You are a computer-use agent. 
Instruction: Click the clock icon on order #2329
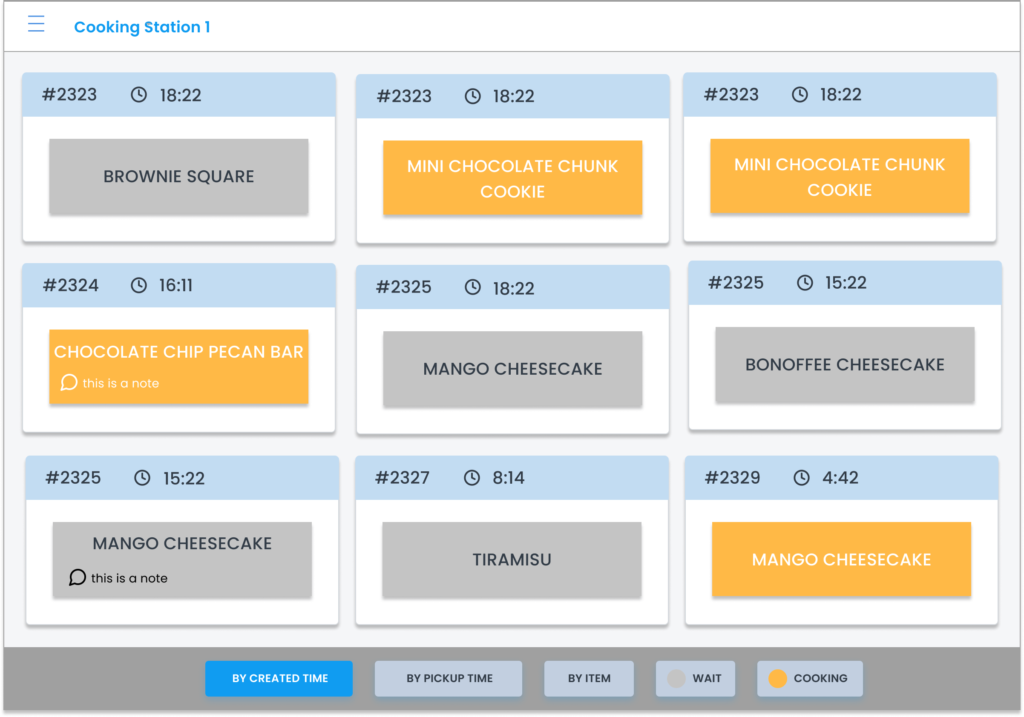point(801,478)
